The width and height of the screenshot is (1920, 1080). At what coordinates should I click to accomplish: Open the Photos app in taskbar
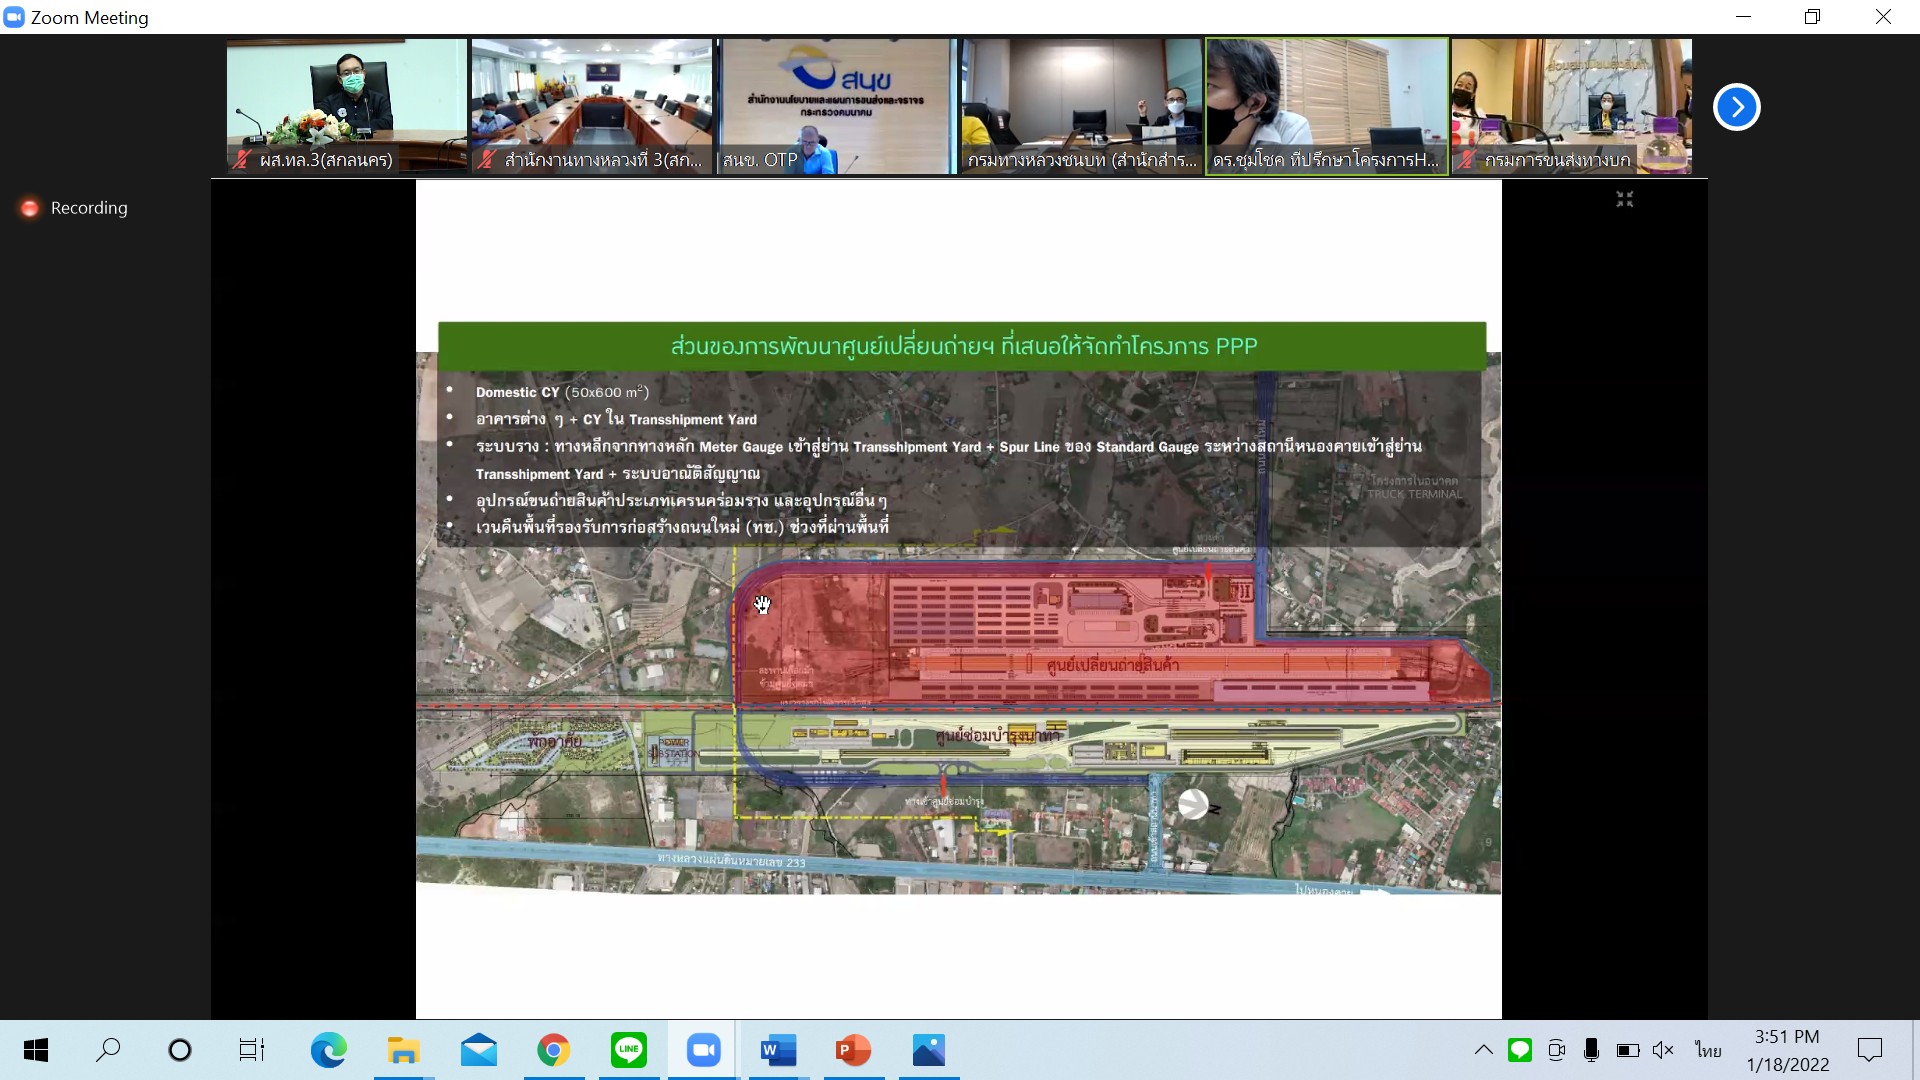coord(928,1050)
